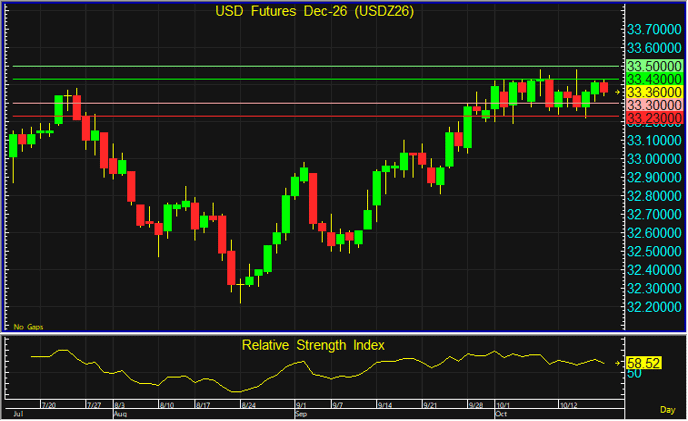
Task: Click the Aug month label
Action: 120,414
